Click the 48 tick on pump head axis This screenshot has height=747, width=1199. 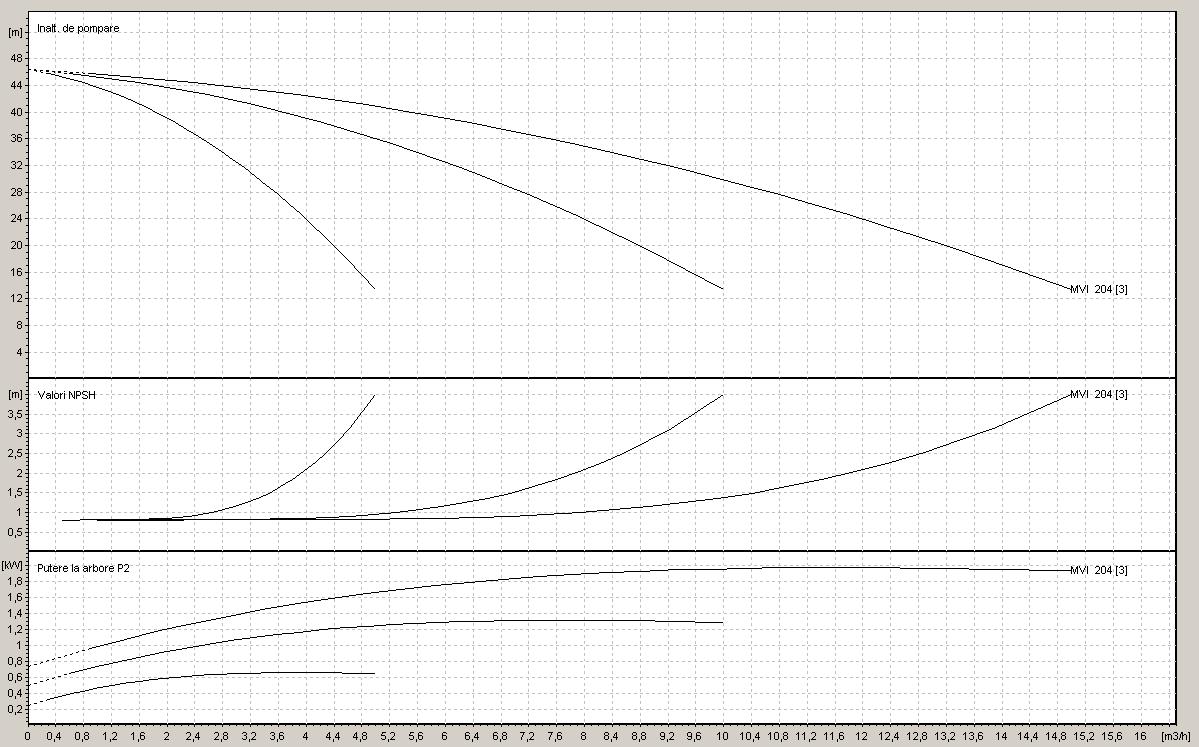15,59
